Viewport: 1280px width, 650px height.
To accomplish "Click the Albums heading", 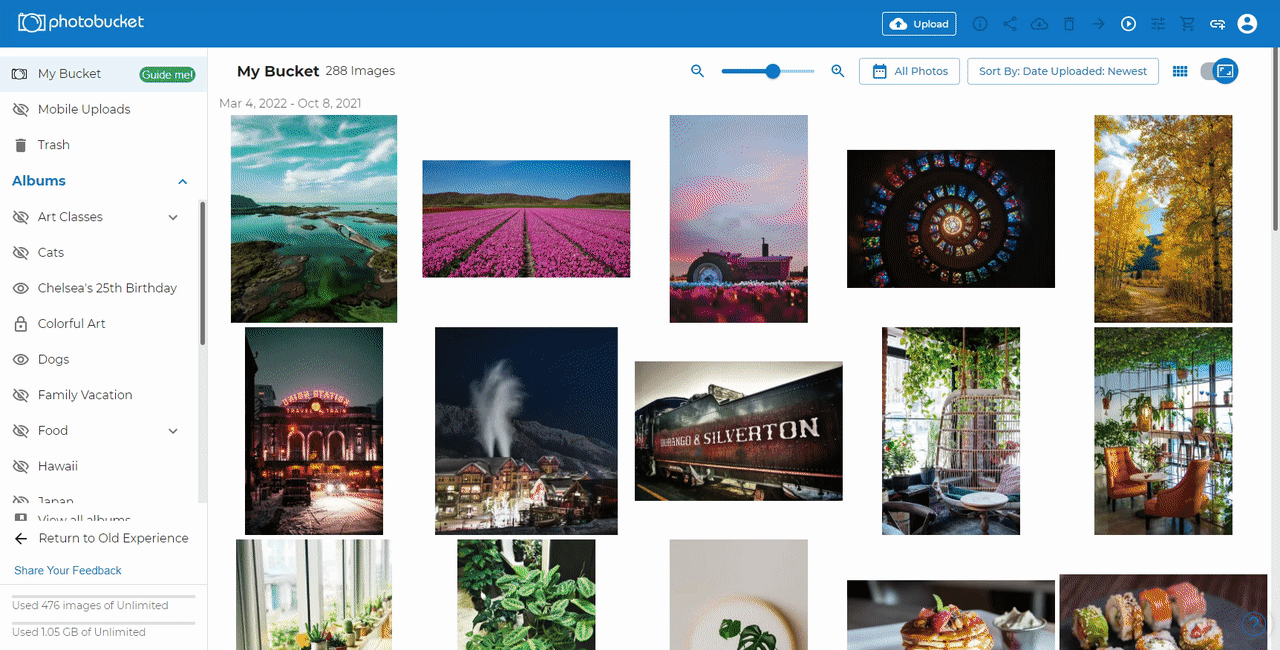I will [39, 181].
